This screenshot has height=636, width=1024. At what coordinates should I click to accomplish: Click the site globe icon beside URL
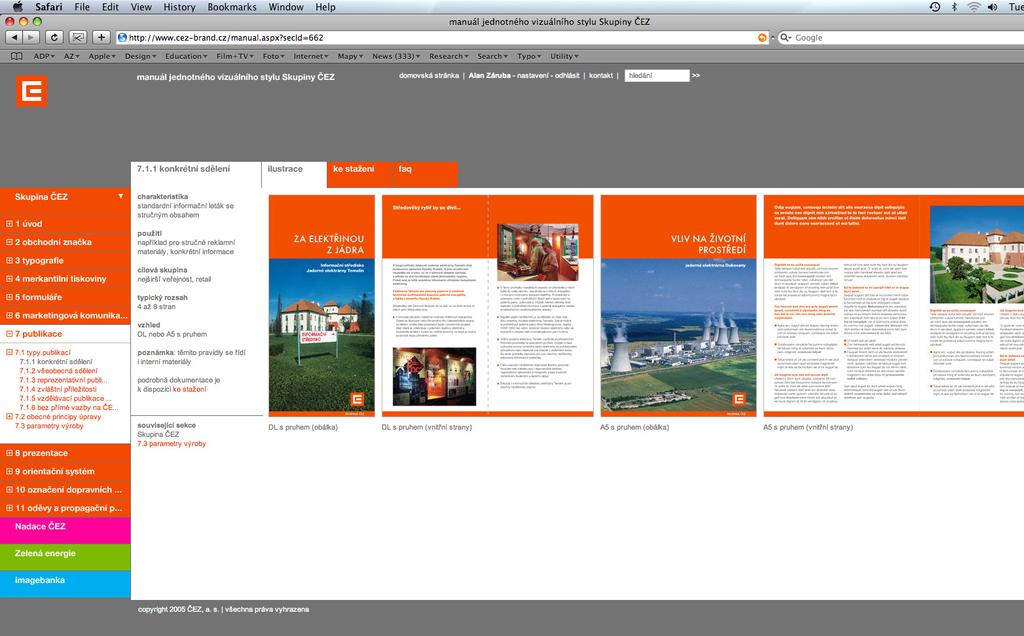pos(121,38)
